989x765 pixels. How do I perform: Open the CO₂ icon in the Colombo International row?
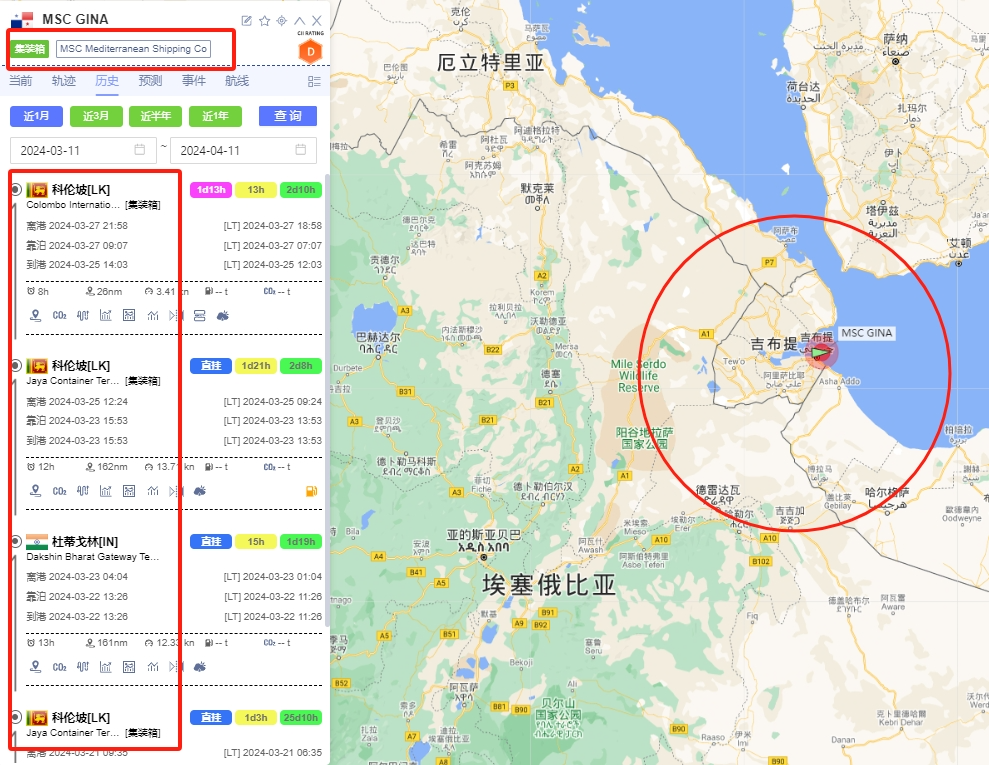click(x=59, y=315)
